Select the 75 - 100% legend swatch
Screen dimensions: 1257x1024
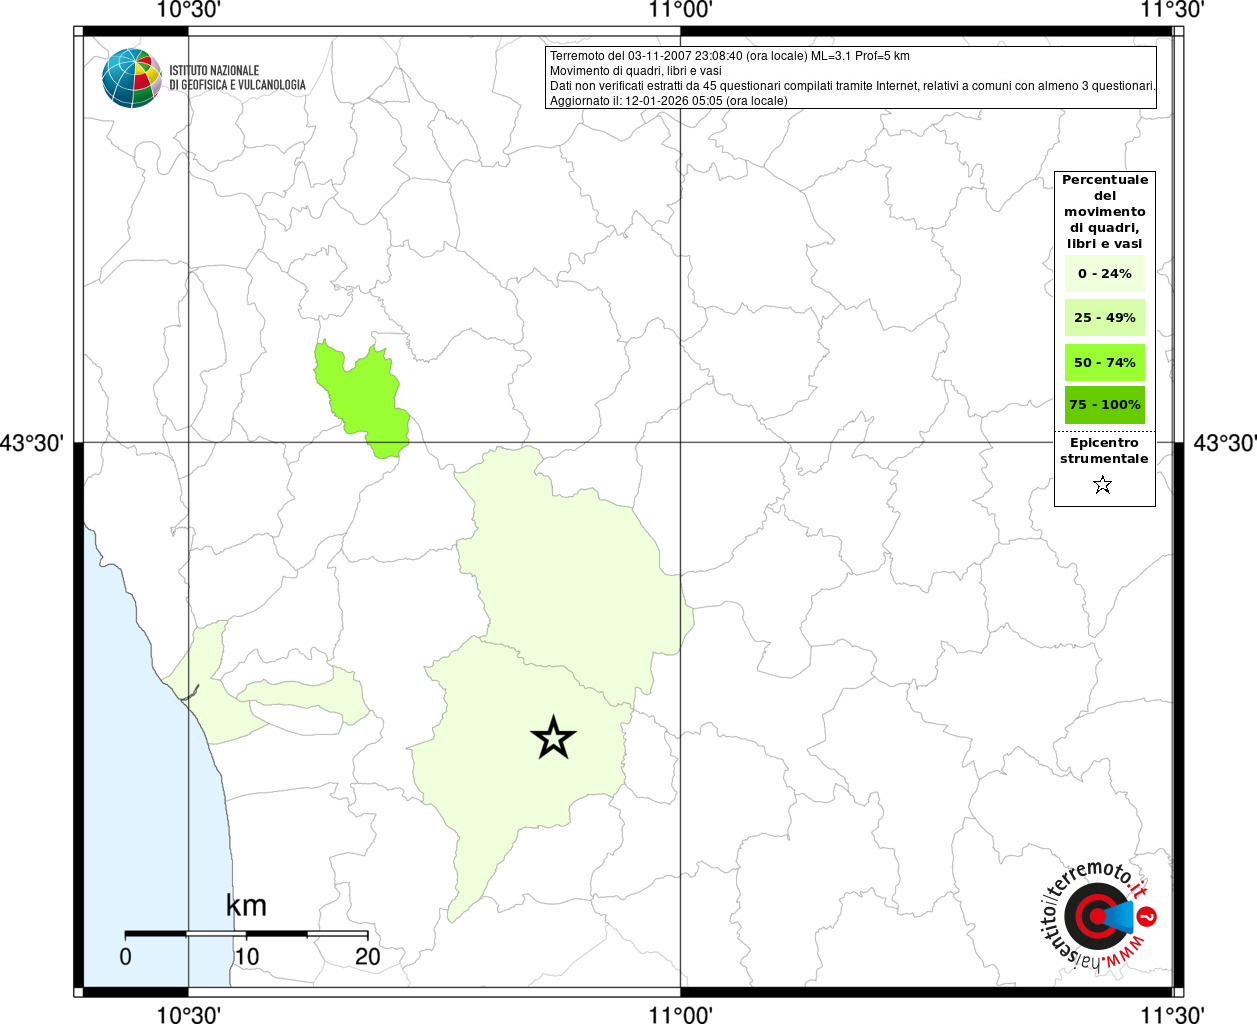[1104, 405]
